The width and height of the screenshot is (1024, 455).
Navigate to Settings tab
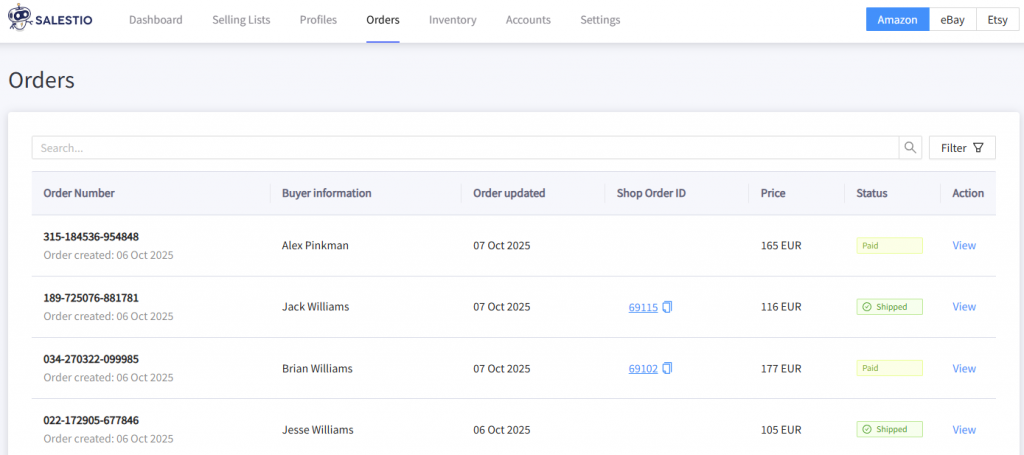600,20
